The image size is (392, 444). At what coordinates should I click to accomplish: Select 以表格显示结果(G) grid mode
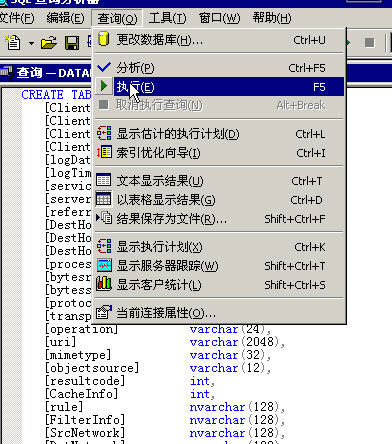[x=219, y=200]
